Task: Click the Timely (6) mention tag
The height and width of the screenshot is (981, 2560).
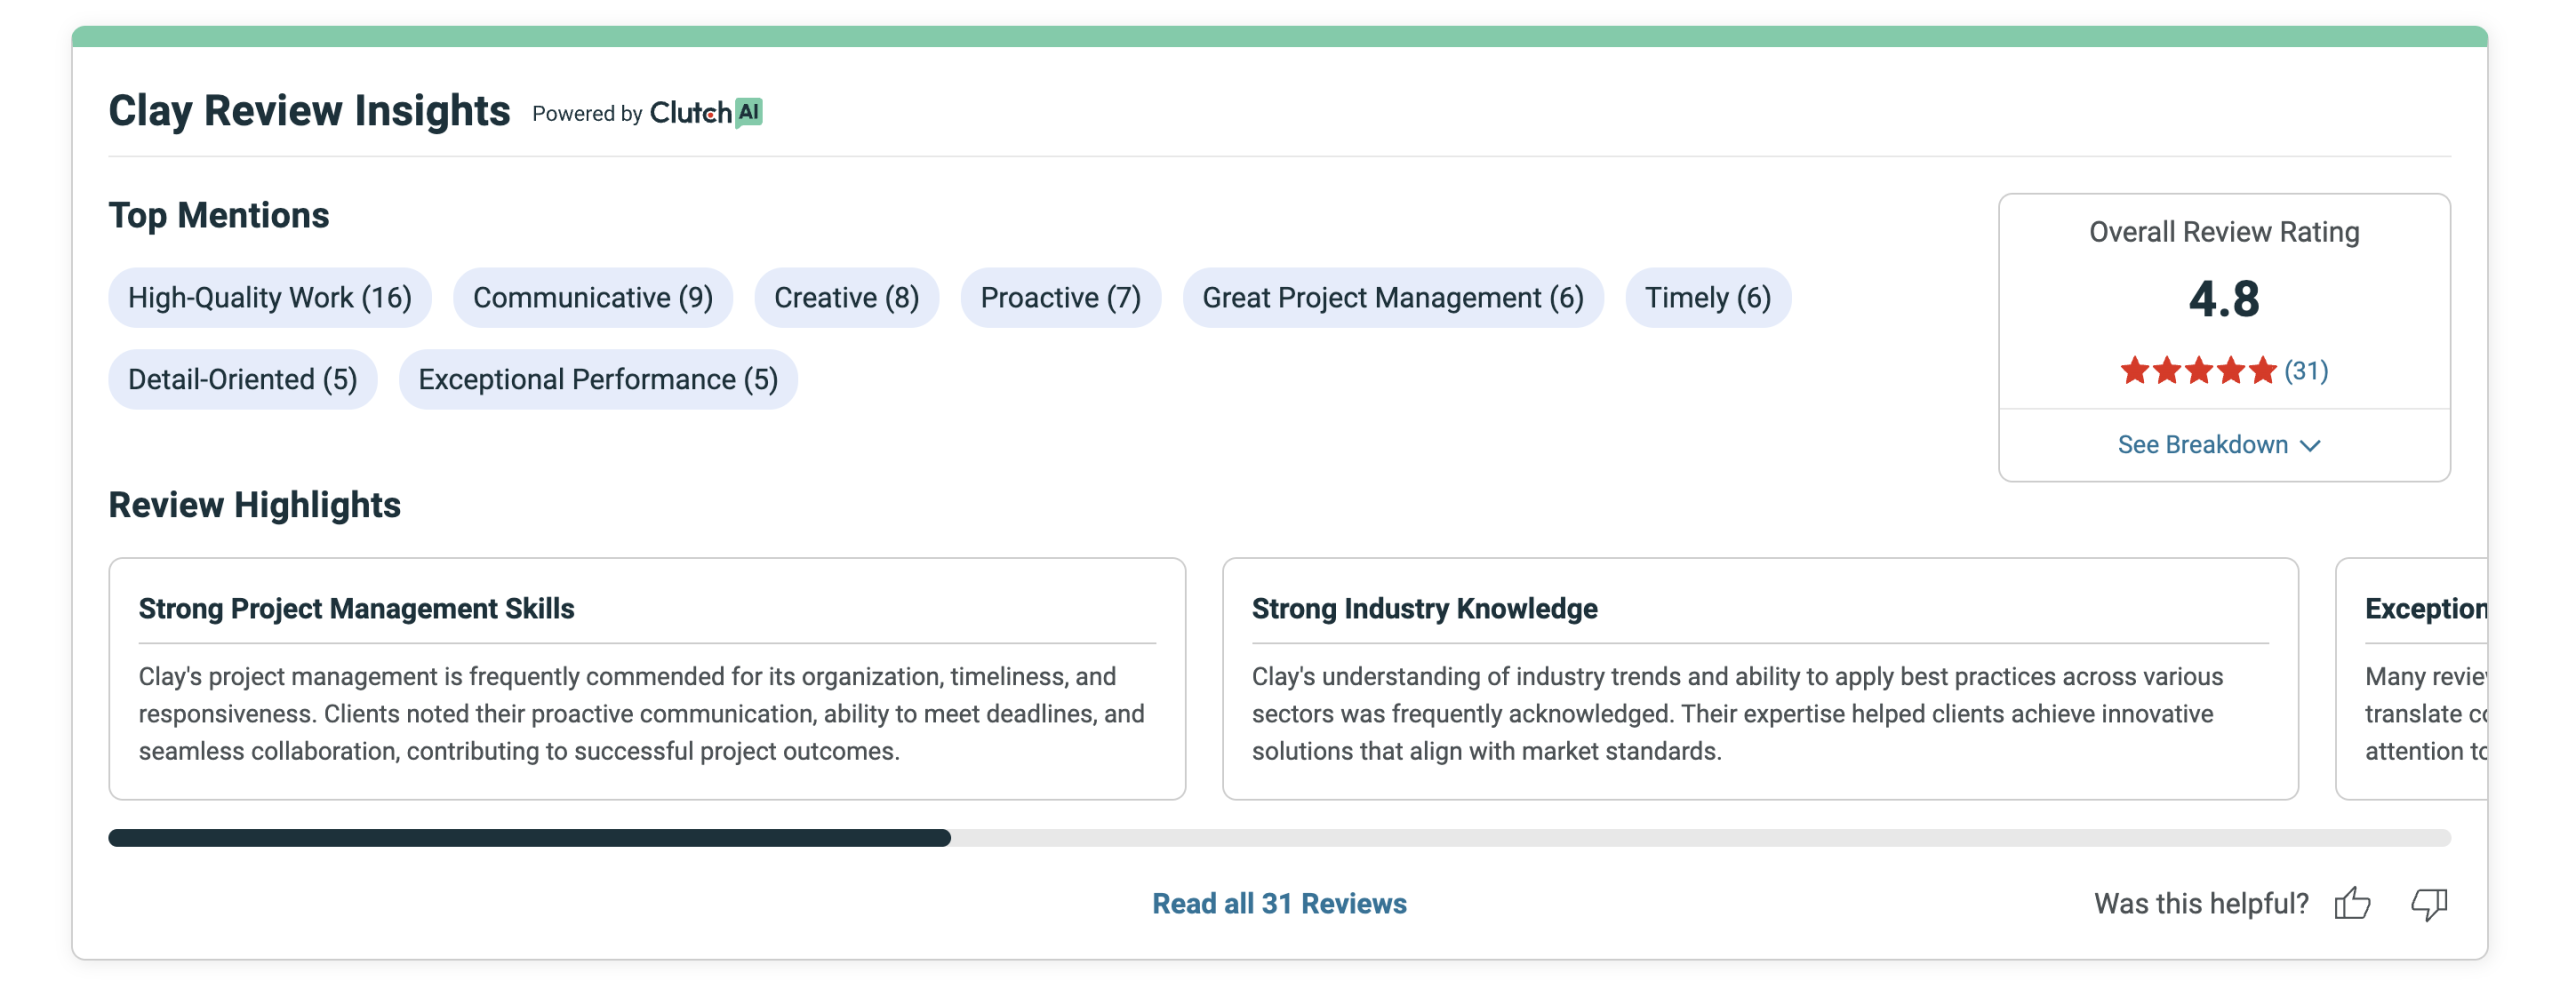Action: [x=1707, y=297]
